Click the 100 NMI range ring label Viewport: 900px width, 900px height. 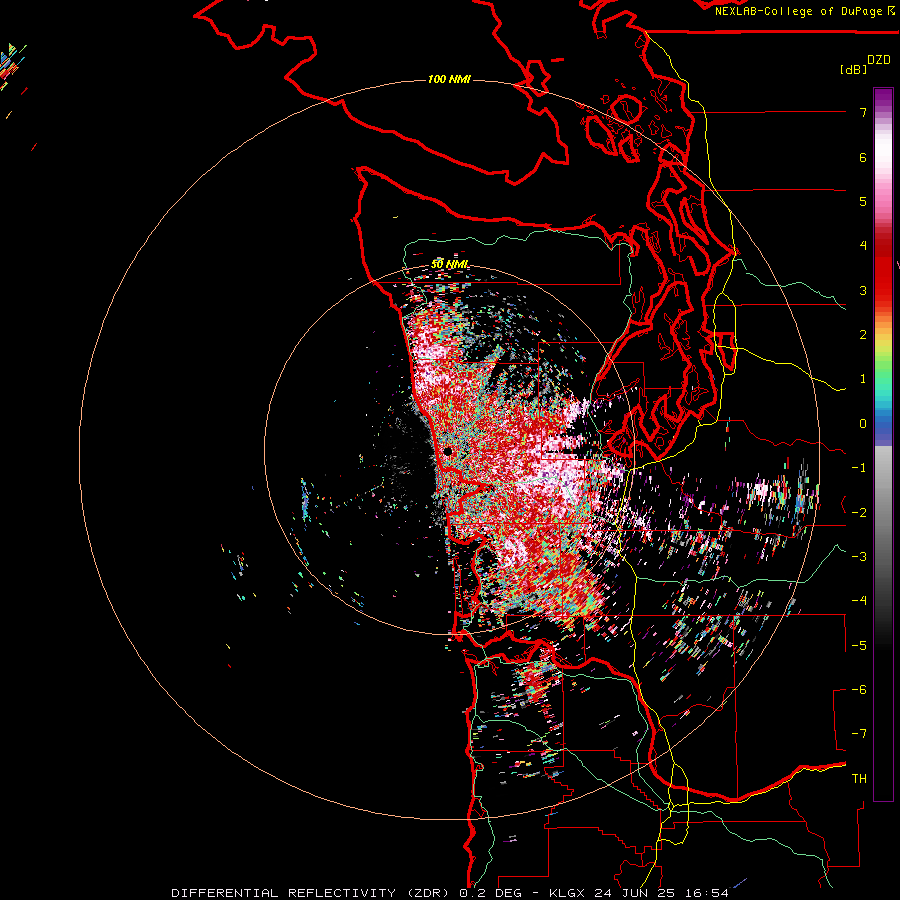[x=449, y=79]
